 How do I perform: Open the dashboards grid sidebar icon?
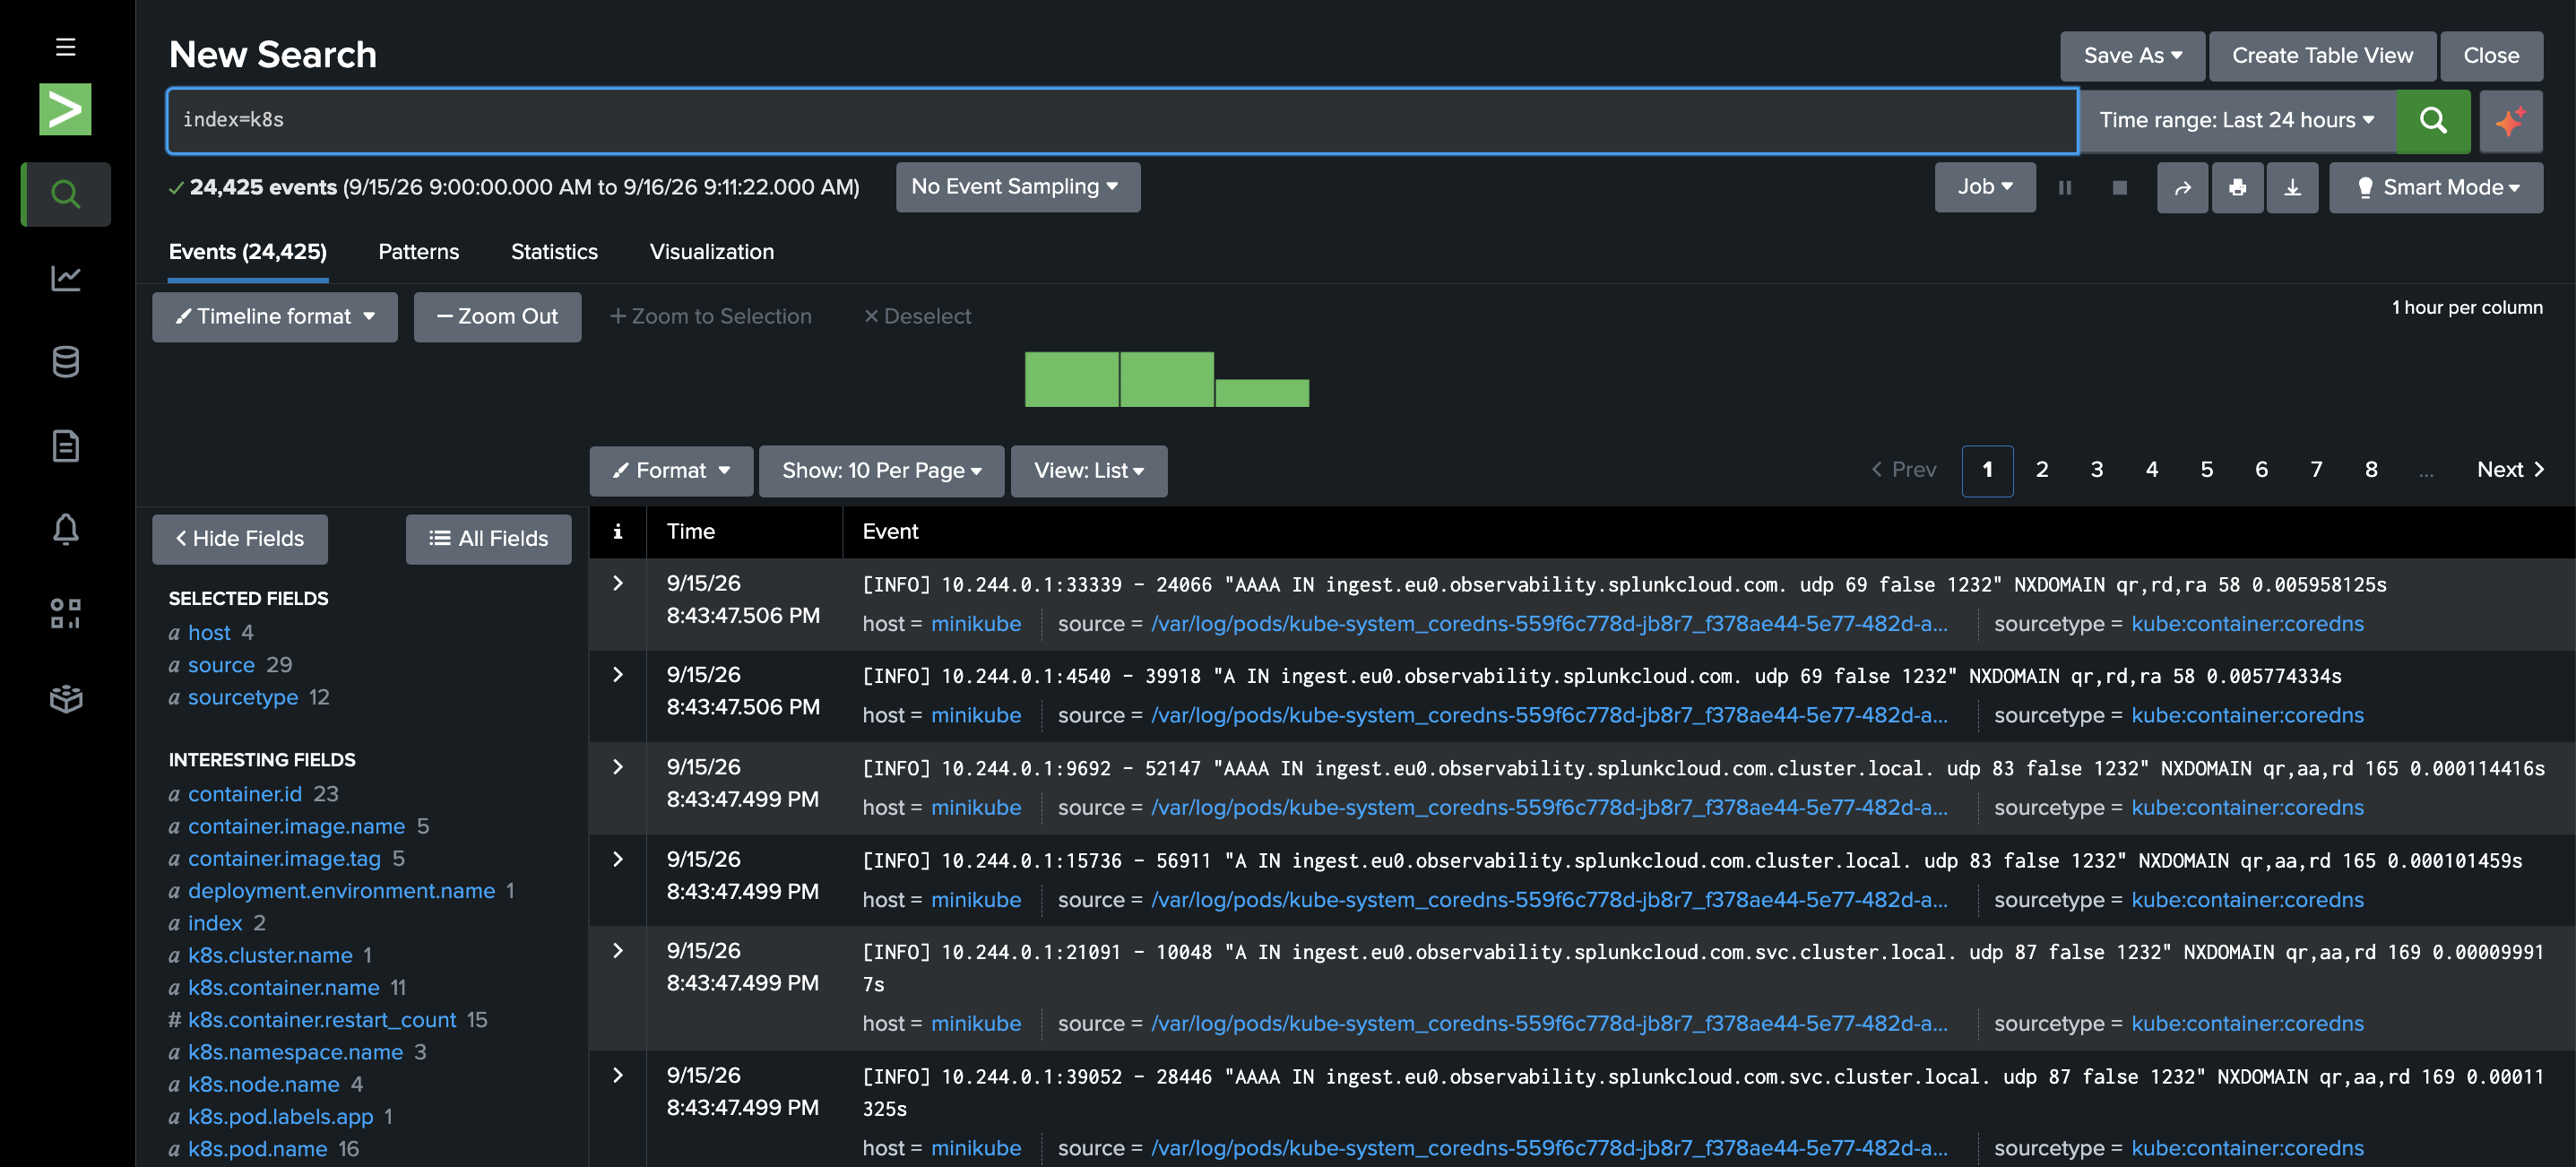pos(66,614)
